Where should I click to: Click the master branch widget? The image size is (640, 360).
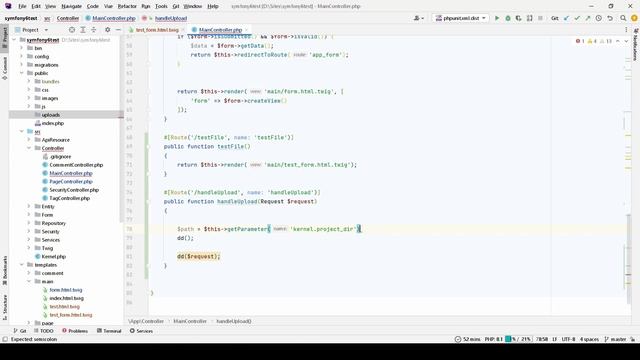coord(615,339)
